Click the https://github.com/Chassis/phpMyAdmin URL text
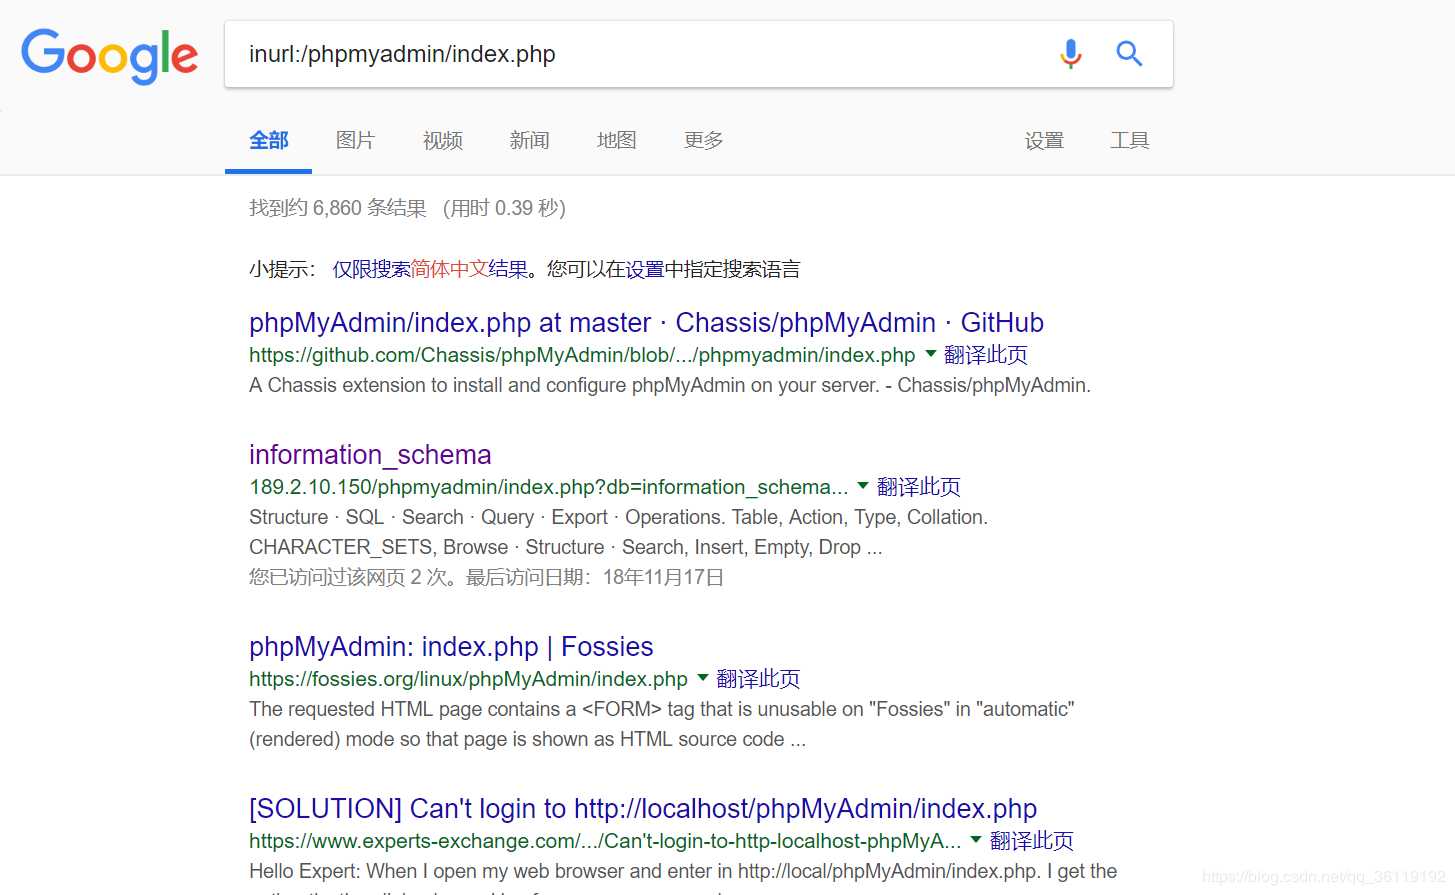 pos(582,355)
